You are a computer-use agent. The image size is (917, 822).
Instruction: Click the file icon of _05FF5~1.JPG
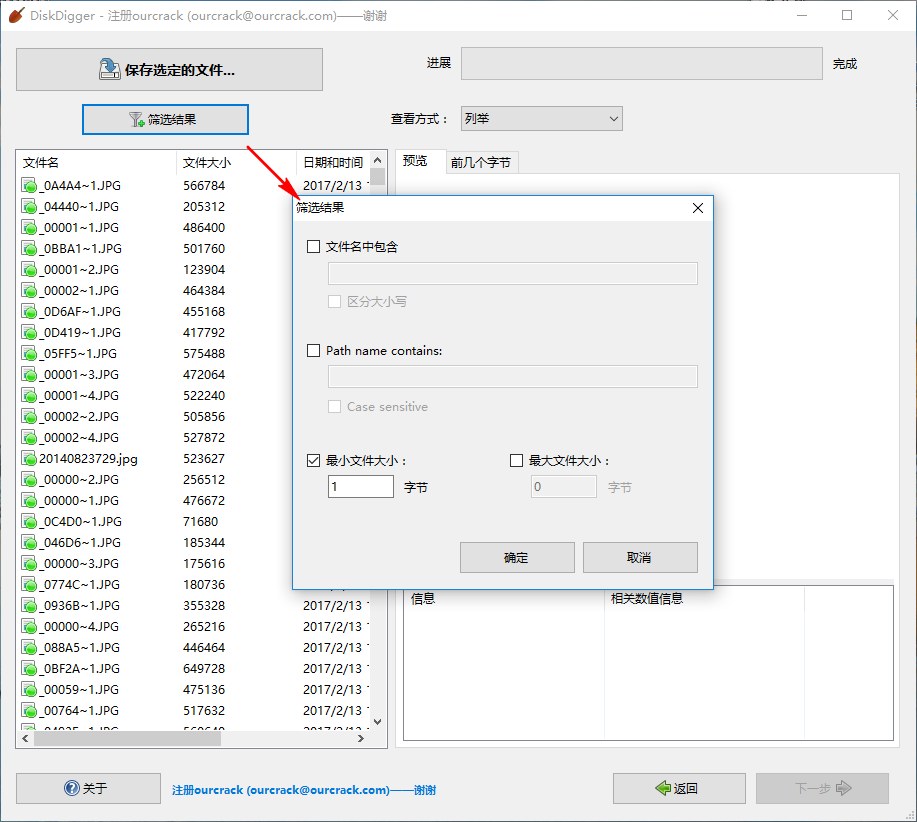pyautogui.click(x=29, y=354)
